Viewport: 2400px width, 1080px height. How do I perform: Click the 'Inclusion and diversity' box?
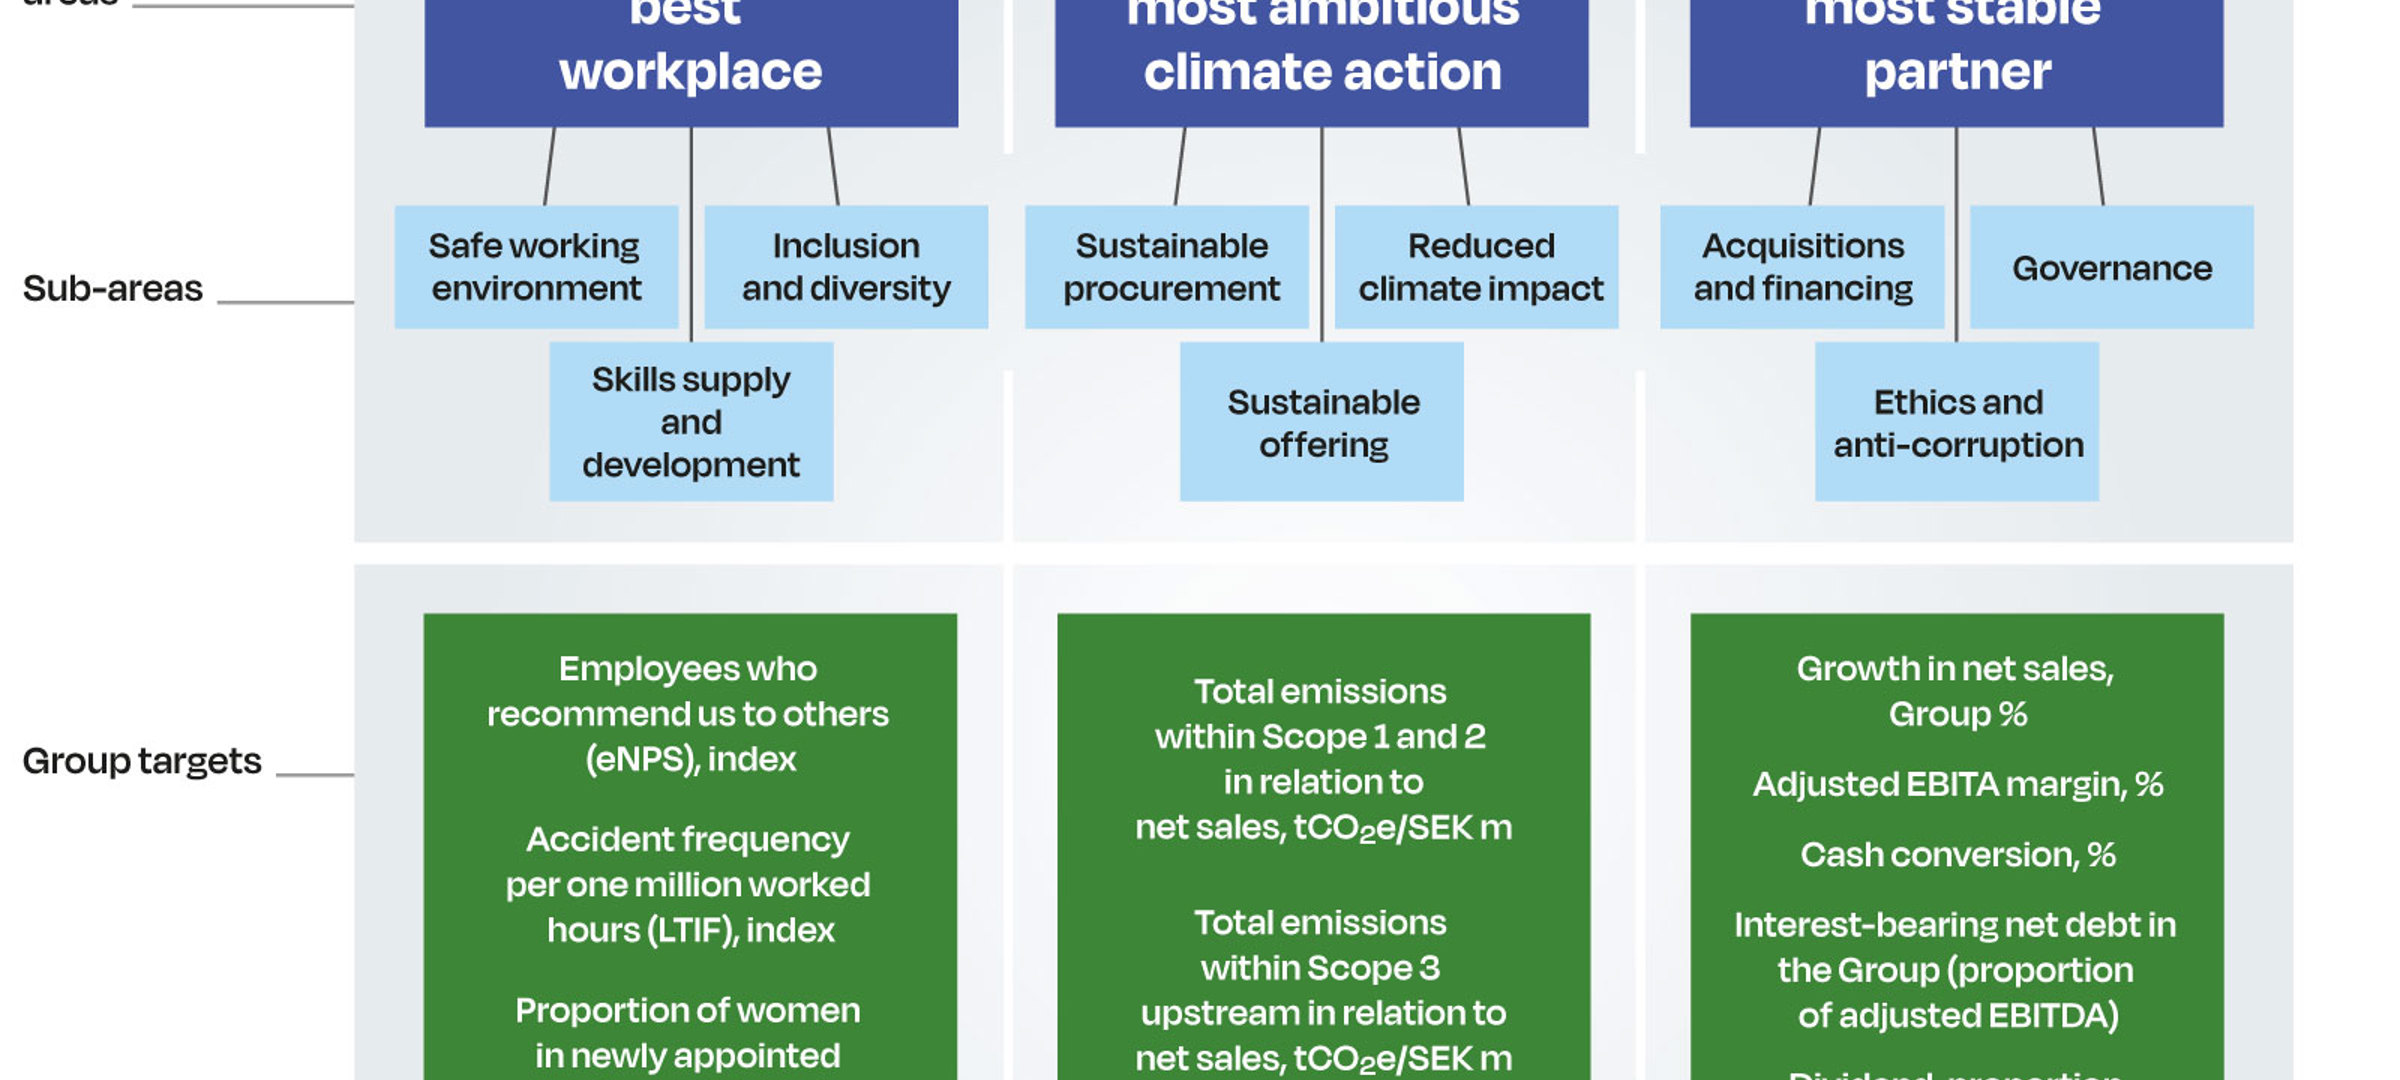click(846, 267)
